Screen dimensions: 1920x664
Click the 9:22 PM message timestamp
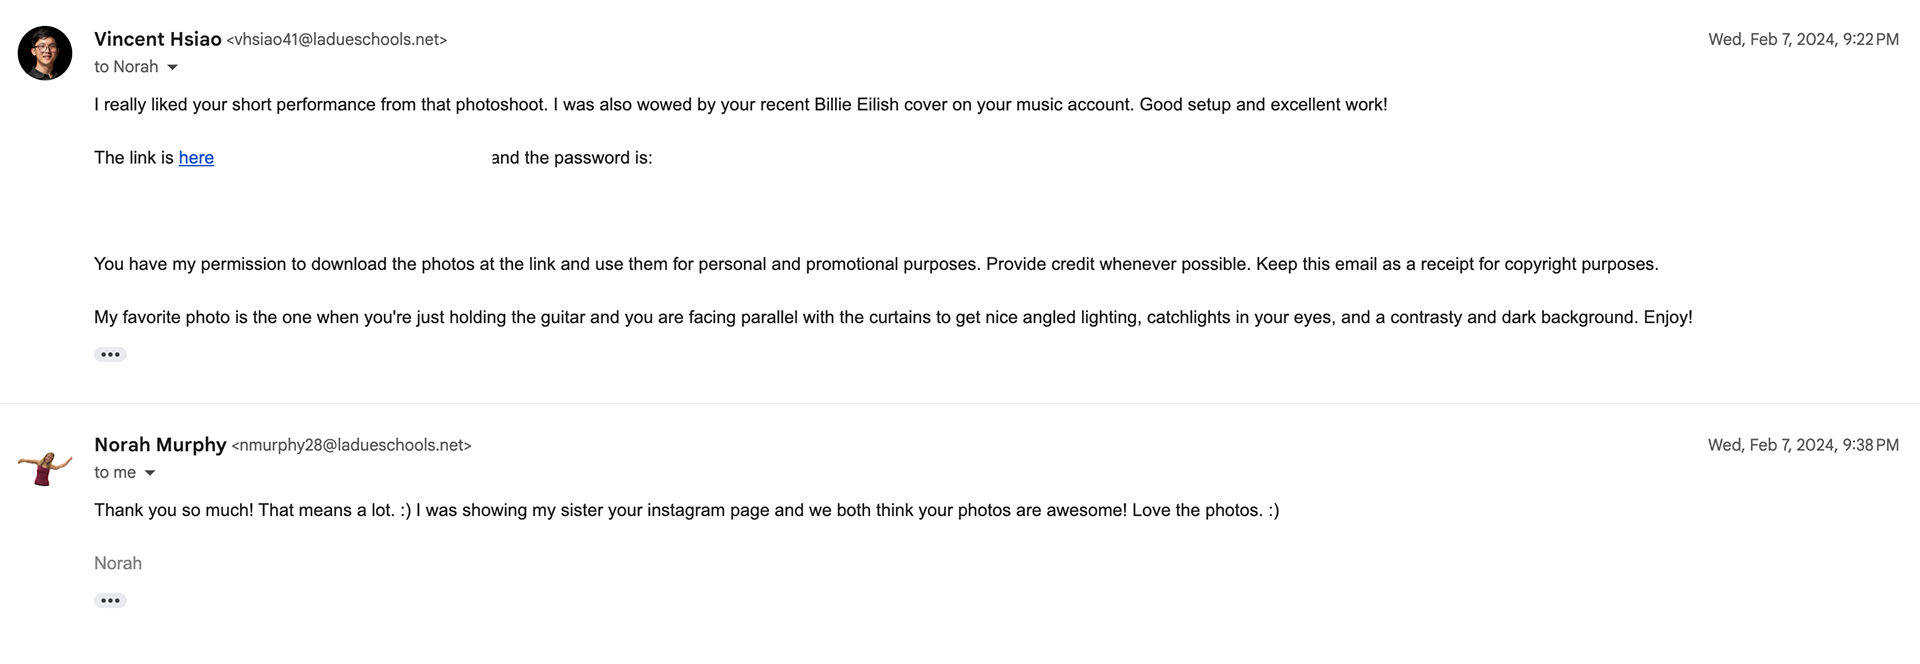coord(1802,40)
